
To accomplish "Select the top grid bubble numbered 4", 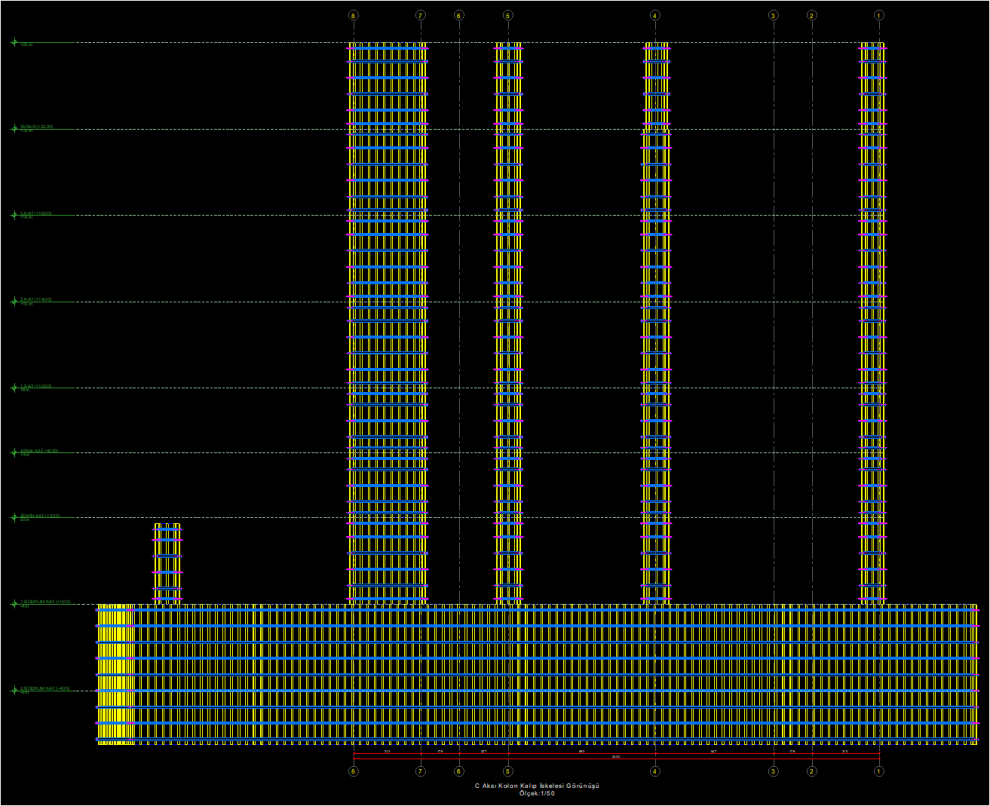I will tap(655, 15).
